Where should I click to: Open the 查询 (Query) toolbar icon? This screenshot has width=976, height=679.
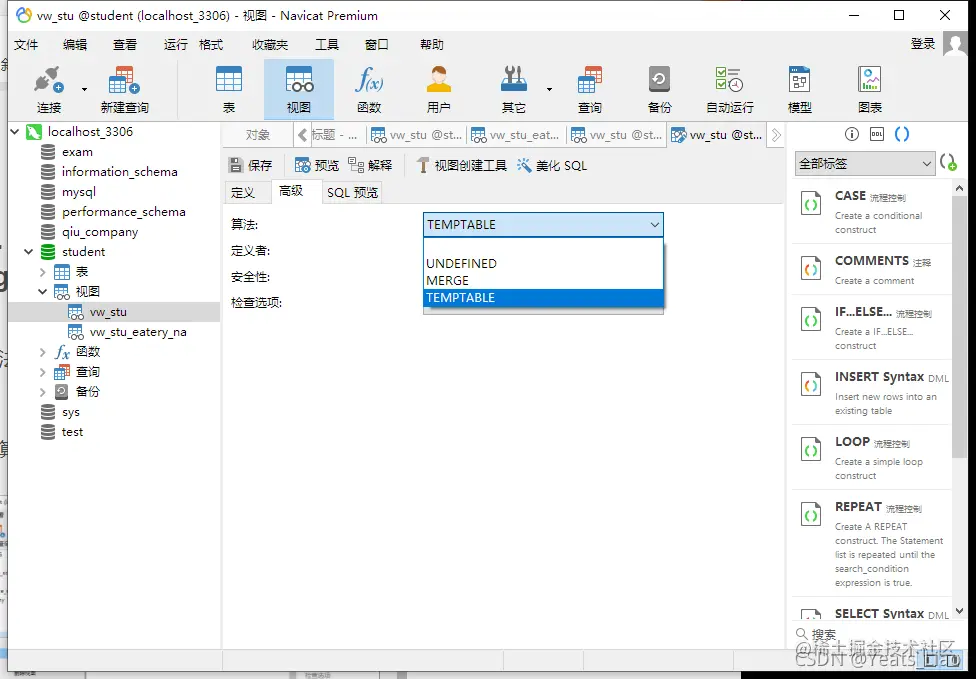pos(589,90)
